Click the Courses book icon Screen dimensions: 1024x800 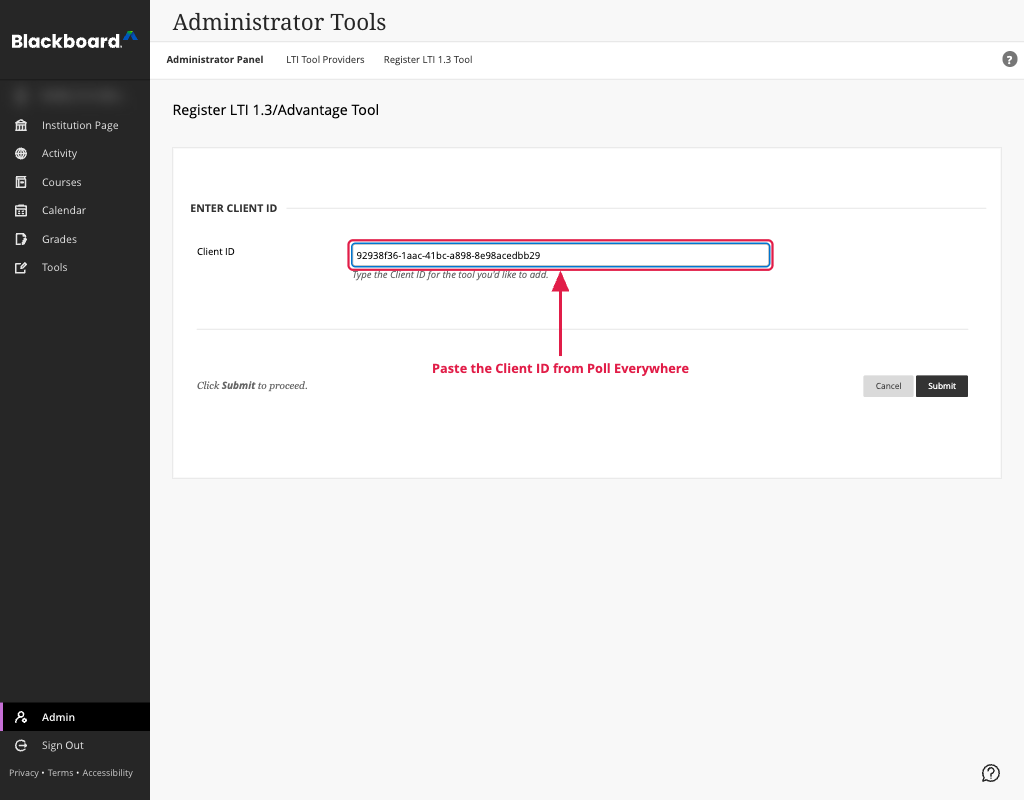21,182
